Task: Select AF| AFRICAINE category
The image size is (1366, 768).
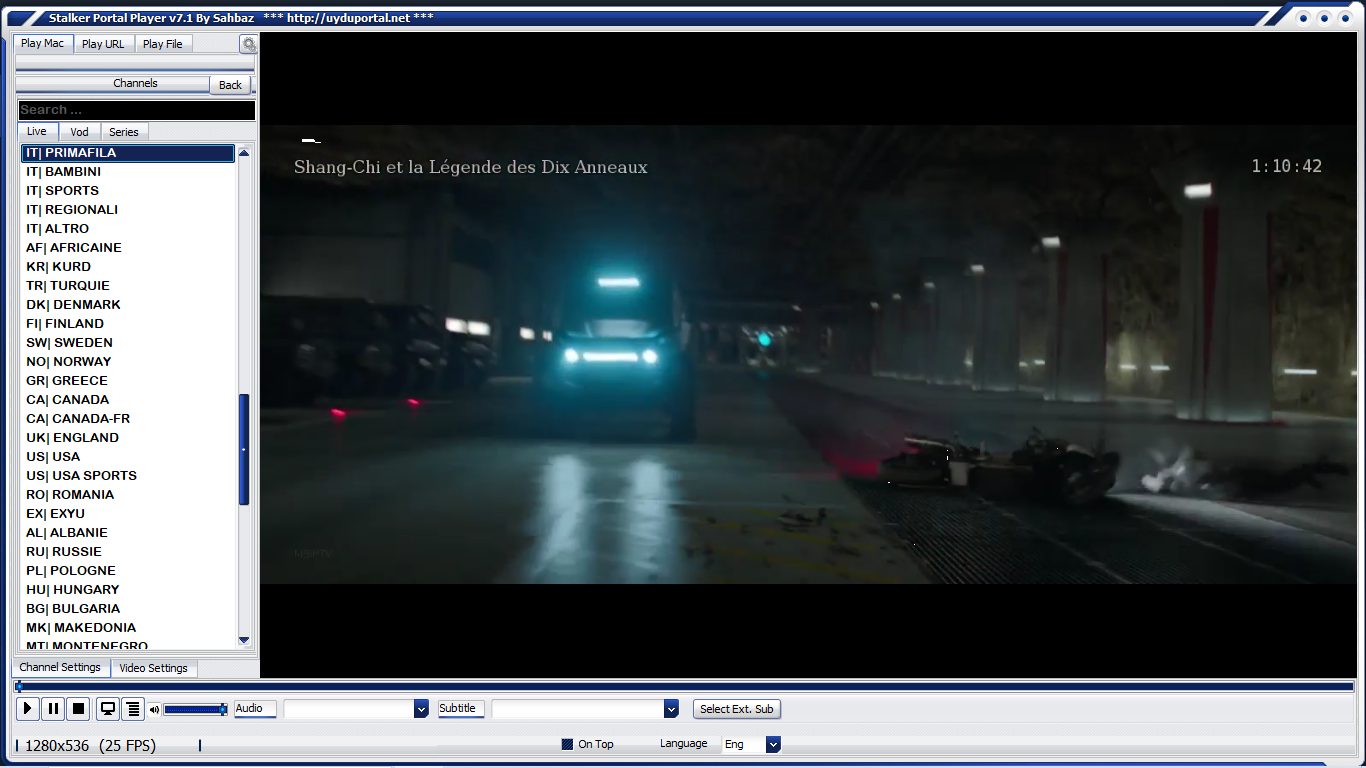Action: (128, 248)
